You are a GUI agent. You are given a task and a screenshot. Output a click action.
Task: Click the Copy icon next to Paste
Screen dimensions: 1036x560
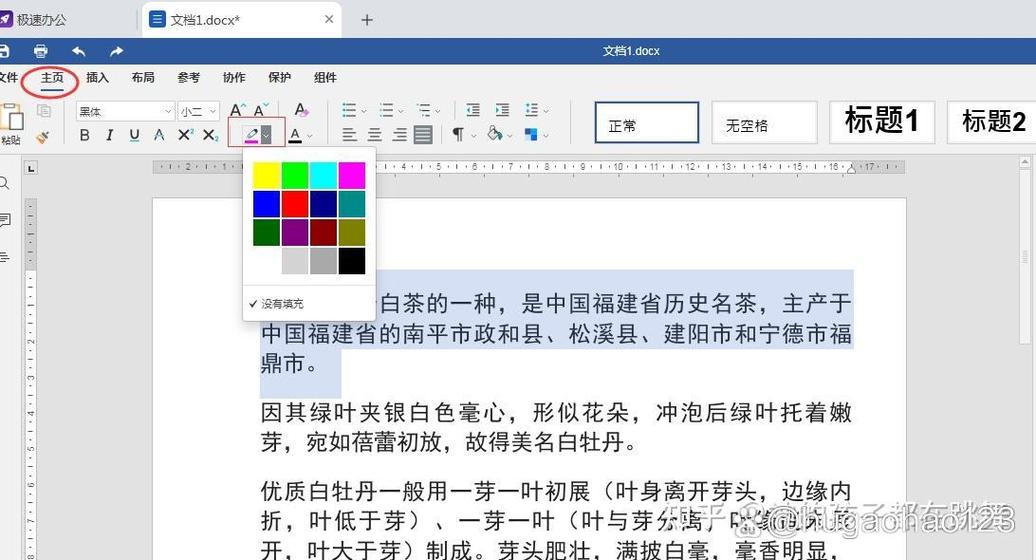coord(44,111)
